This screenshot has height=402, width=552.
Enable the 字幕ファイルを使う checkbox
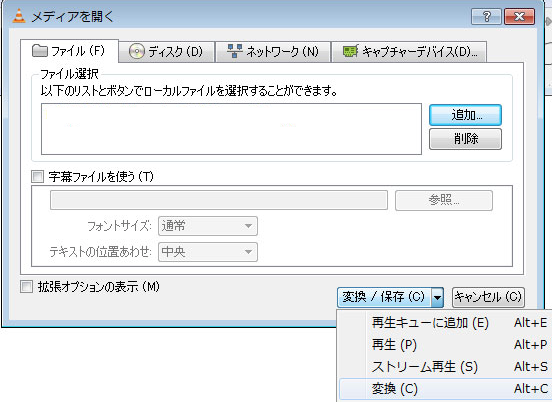click(x=37, y=176)
